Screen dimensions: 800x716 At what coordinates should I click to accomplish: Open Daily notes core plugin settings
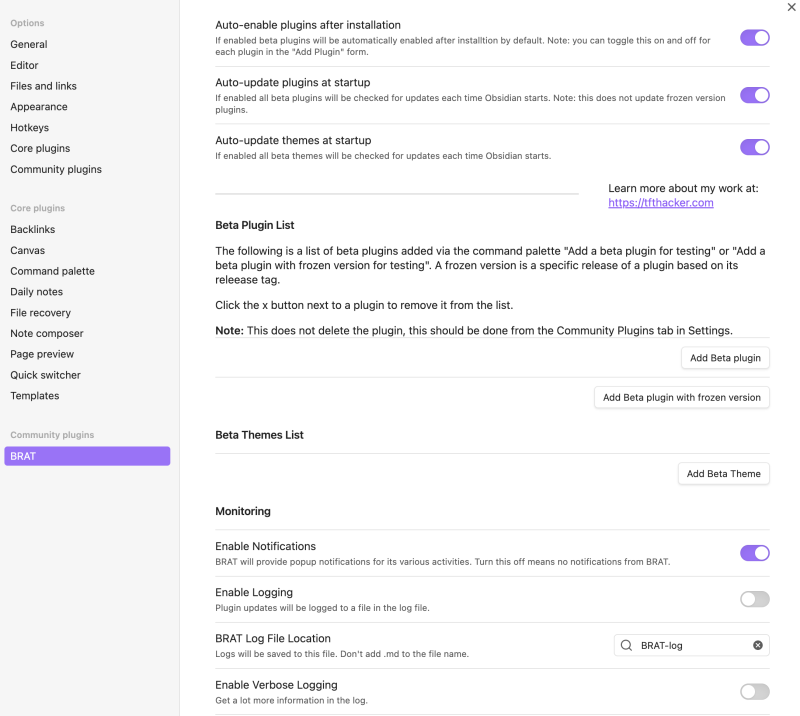tap(34, 291)
